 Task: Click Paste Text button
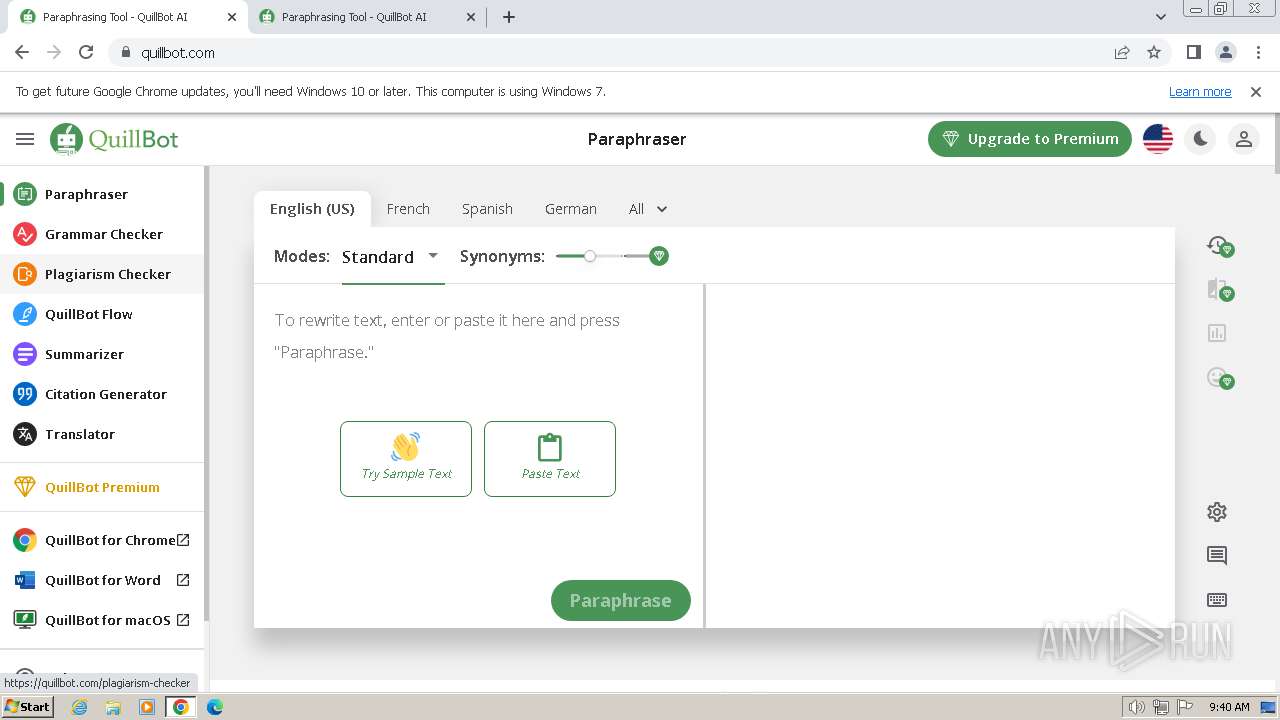pos(550,459)
